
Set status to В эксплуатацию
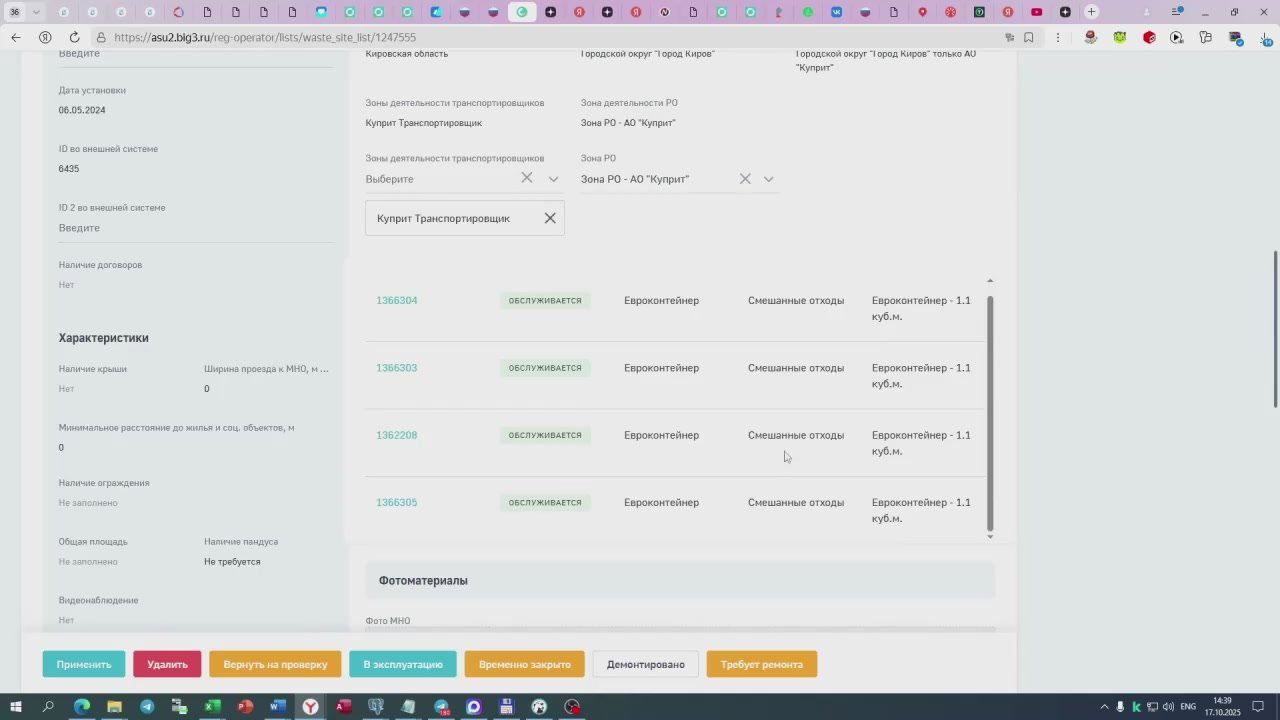(402, 664)
